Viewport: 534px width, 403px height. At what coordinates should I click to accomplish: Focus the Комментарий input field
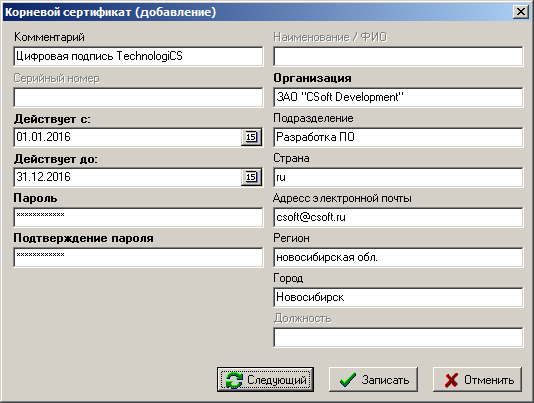(x=138, y=56)
